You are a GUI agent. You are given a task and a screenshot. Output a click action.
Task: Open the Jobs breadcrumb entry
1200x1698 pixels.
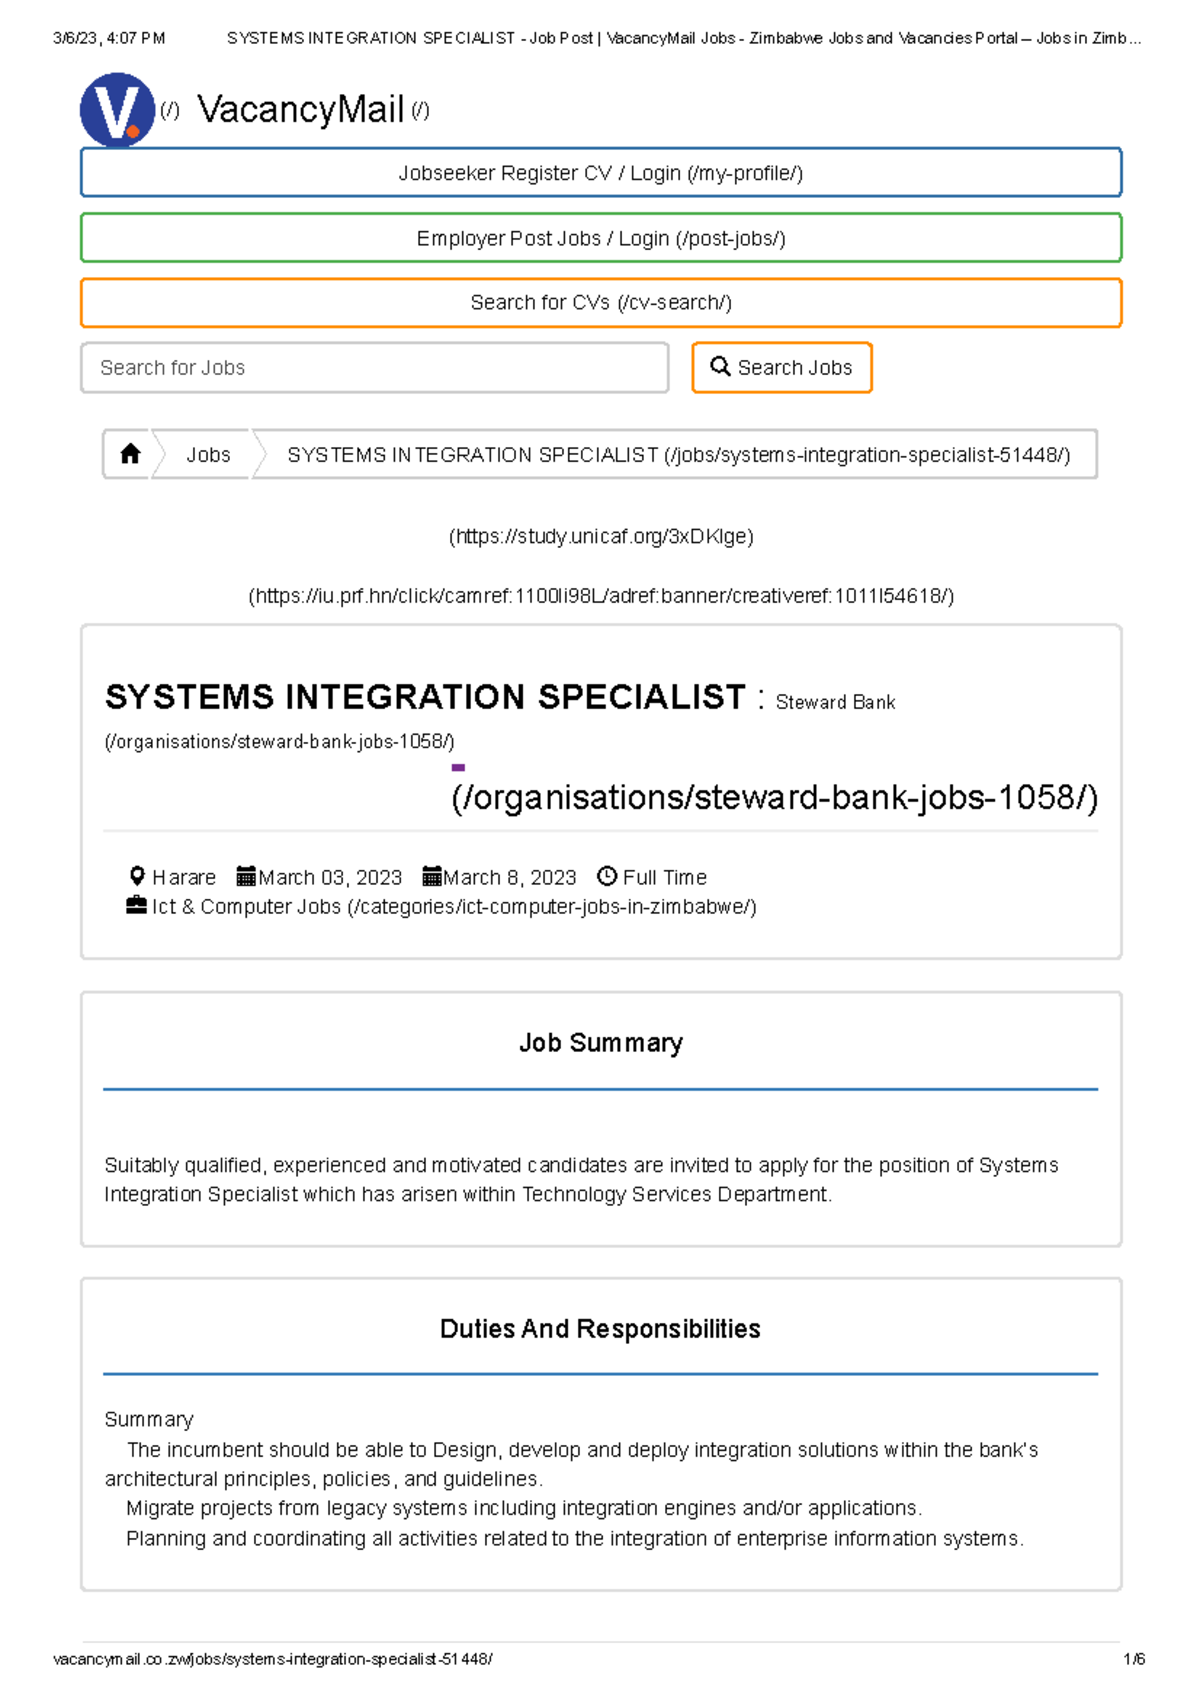(x=208, y=454)
